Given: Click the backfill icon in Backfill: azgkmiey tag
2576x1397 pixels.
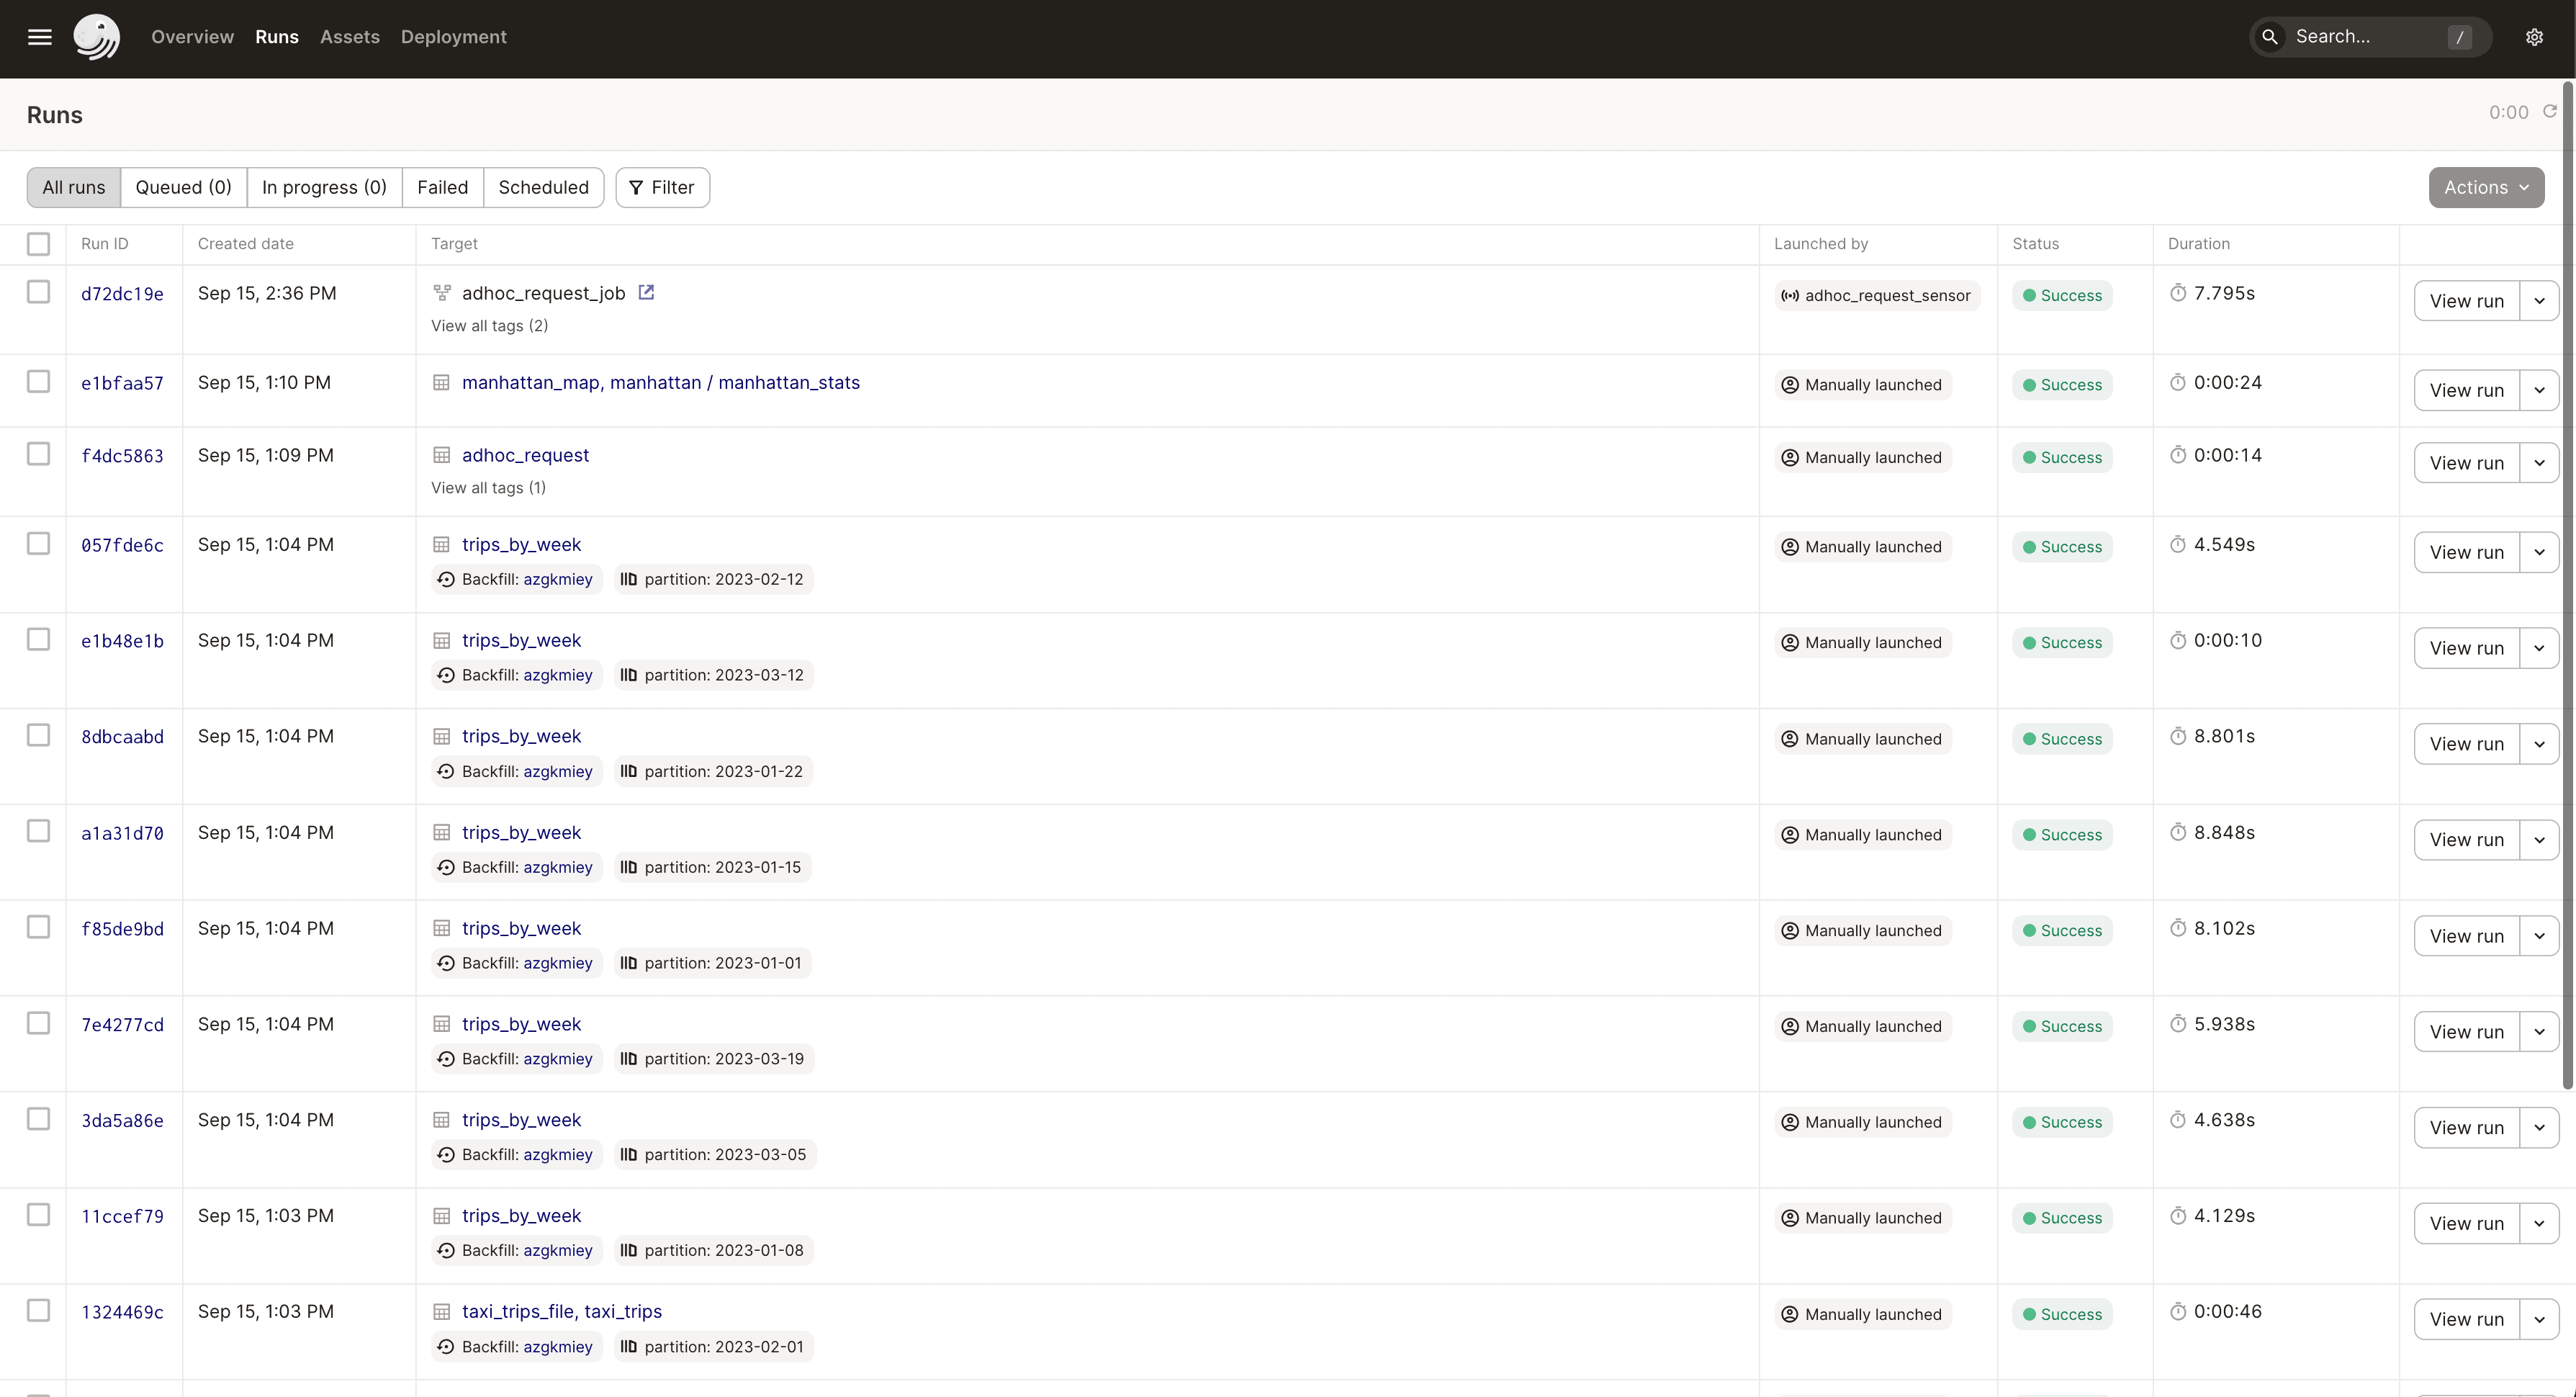Looking at the screenshot, I should pos(447,579).
